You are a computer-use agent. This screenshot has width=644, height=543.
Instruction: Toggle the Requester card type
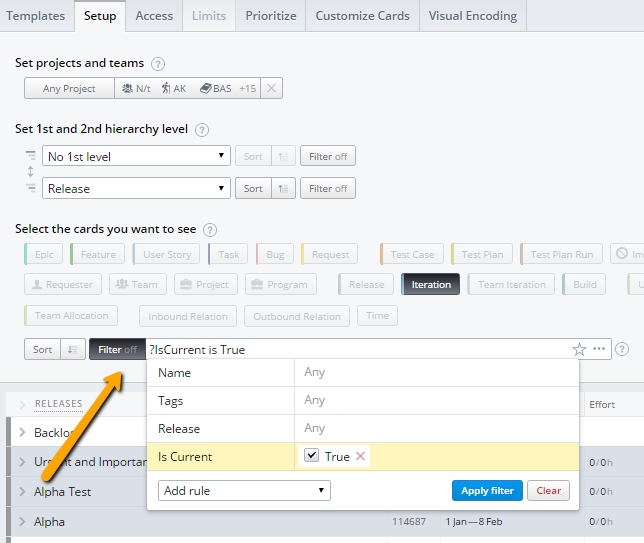pyautogui.click(x=63, y=284)
